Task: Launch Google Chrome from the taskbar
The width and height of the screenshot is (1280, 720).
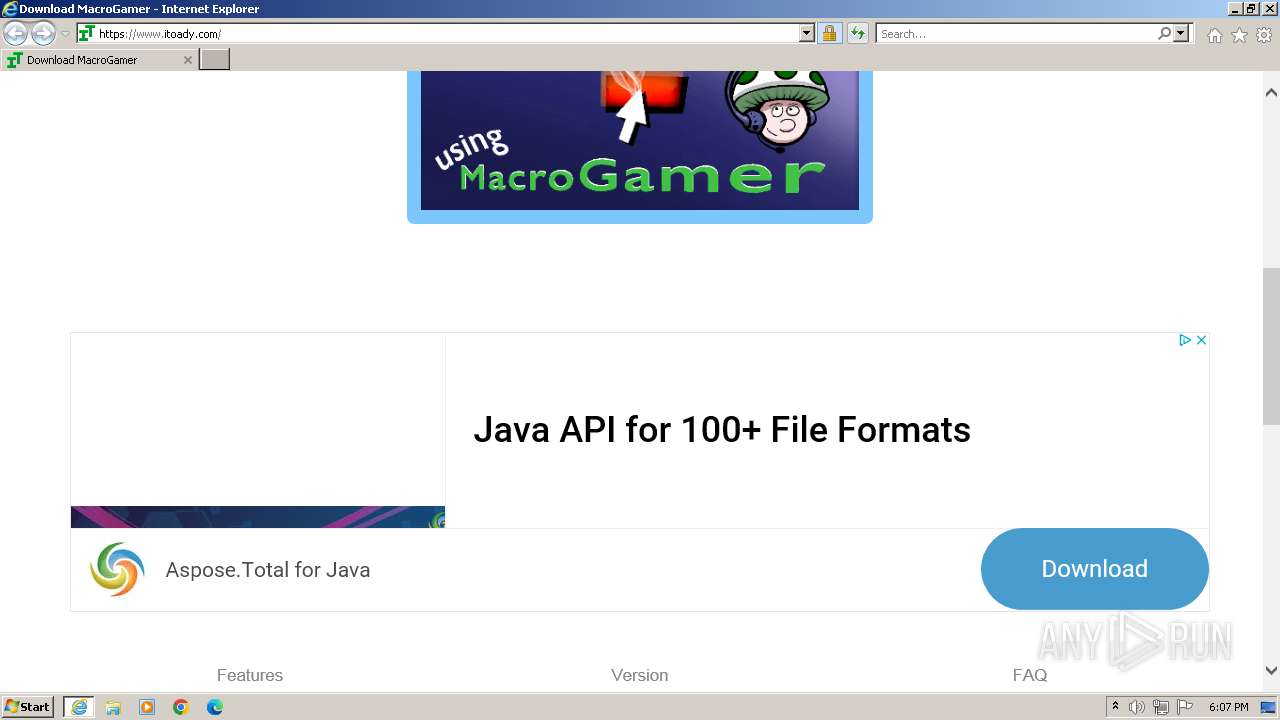Action: (181, 707)
